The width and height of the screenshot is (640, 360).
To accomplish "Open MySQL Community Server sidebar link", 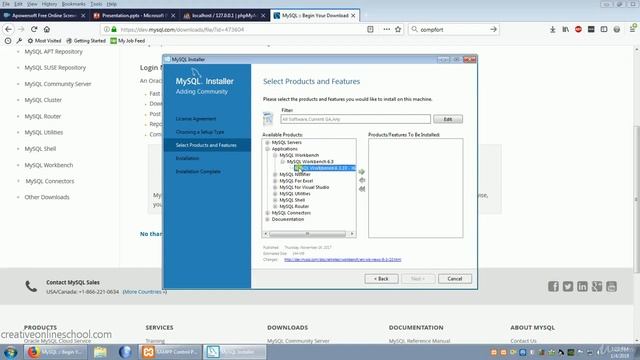I will [x=58, y=84].
